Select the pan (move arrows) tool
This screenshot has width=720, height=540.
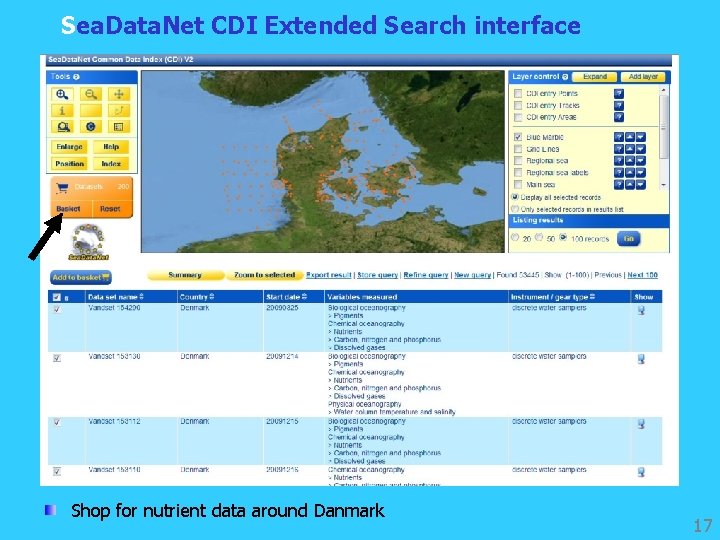coord(119,95)
